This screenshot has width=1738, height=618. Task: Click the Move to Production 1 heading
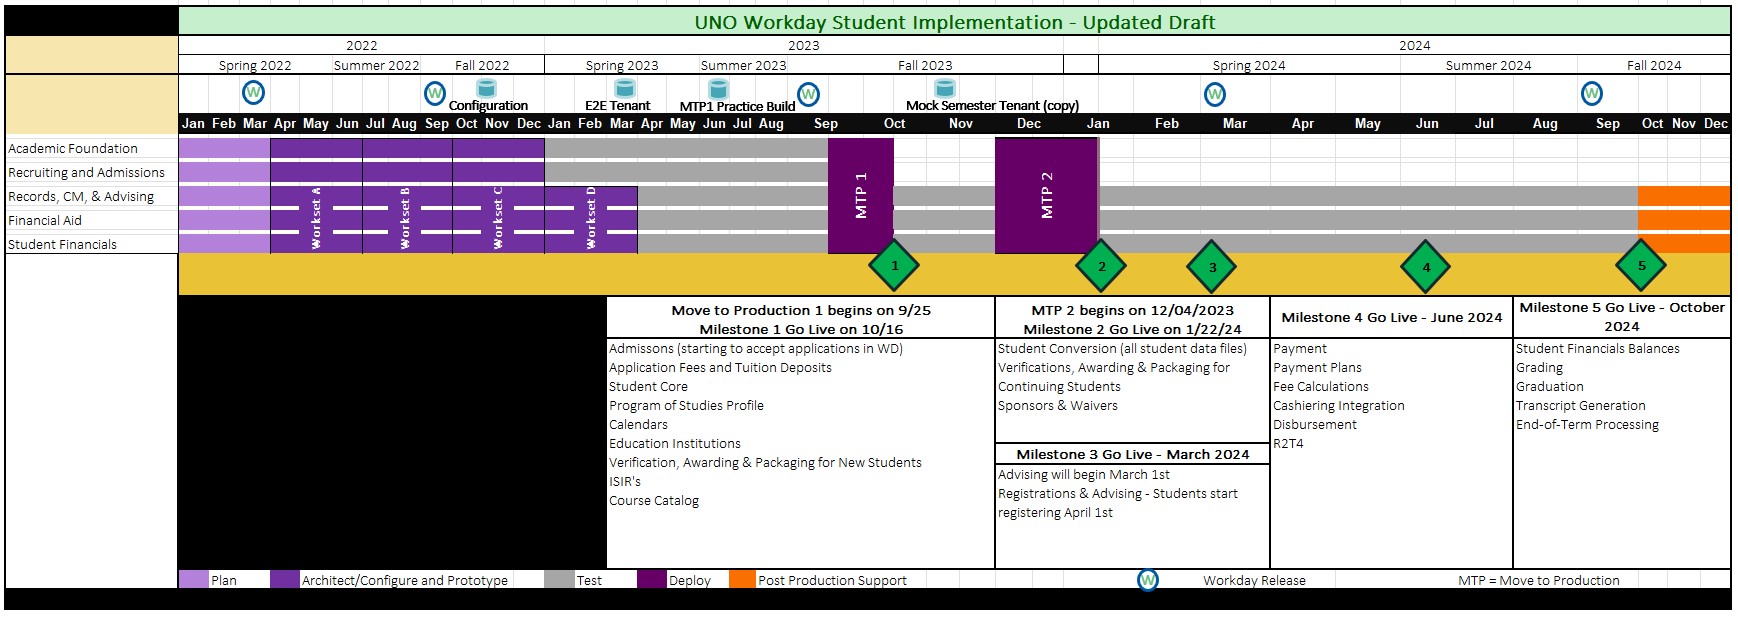coord(801,310)
